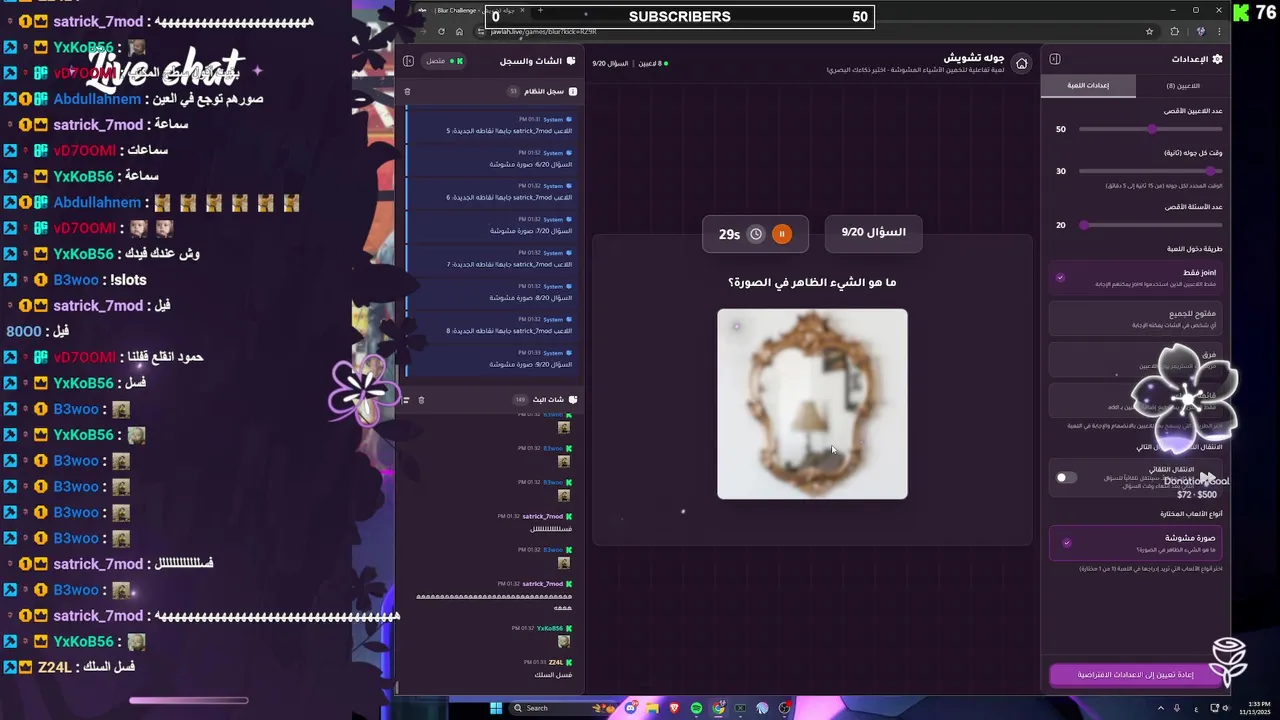
Task: Open File Explorer from the taskbar
Action: 653,708
